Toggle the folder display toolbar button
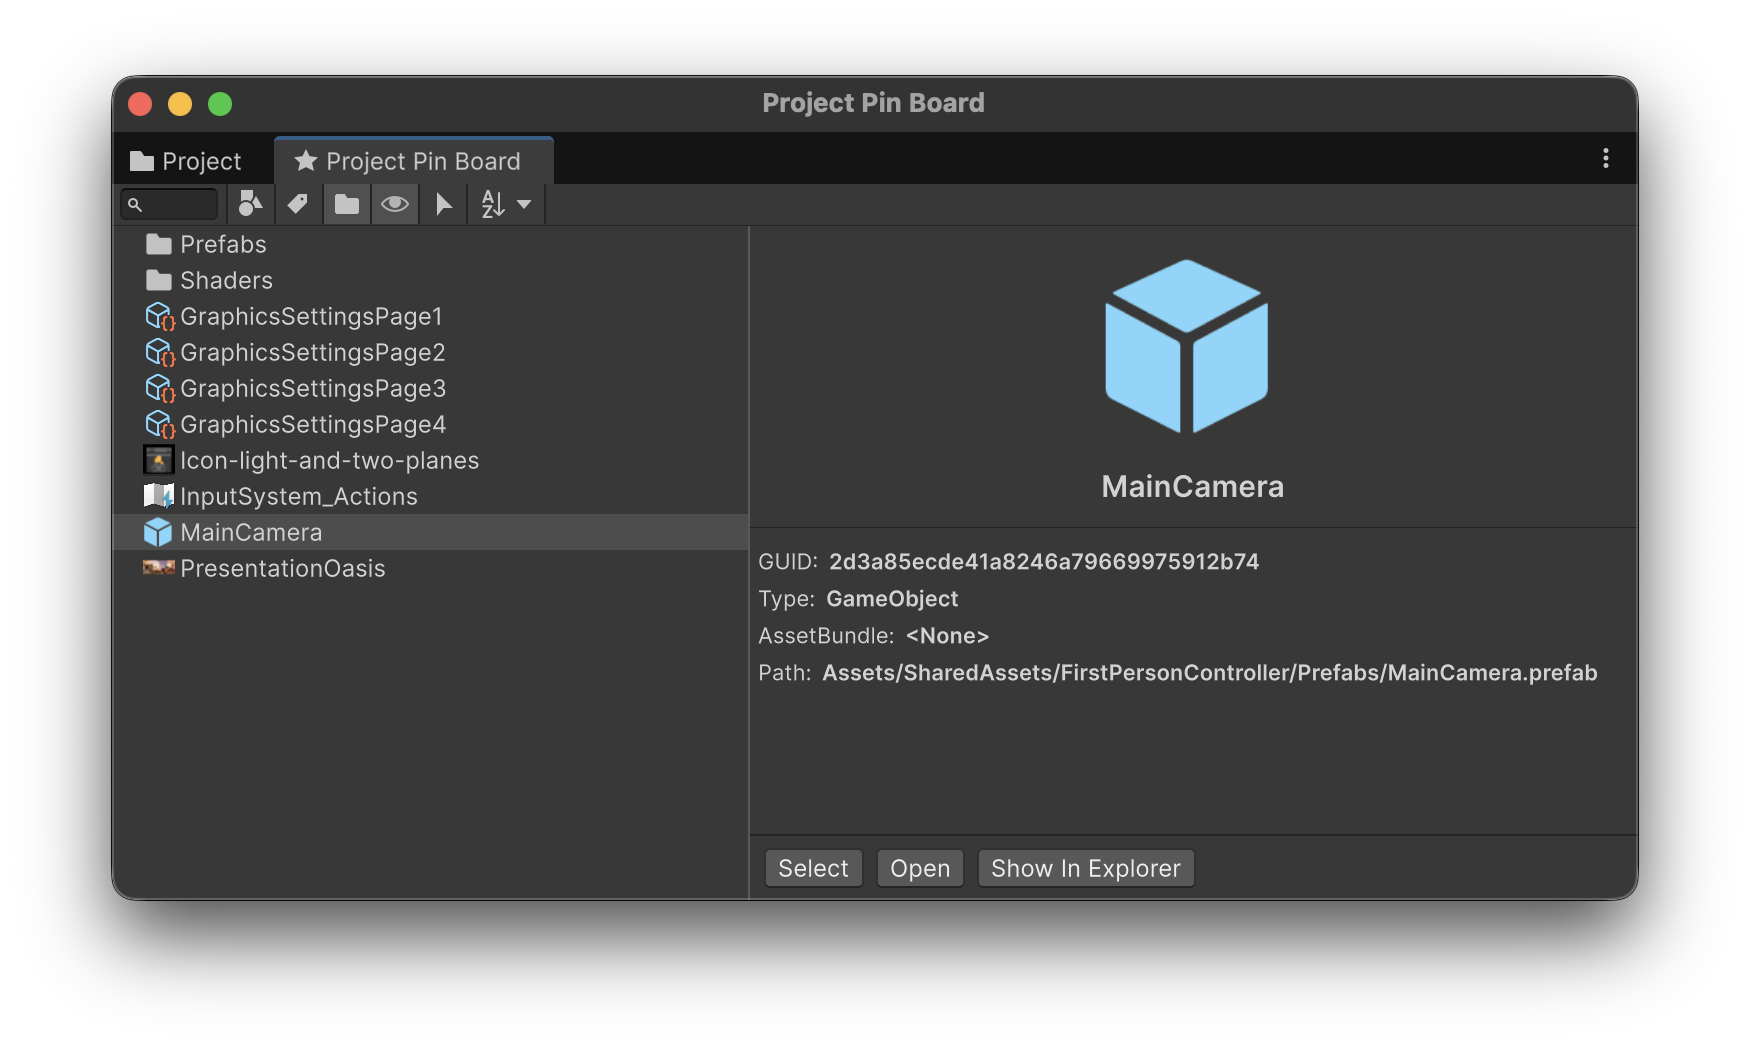The height and width of the screenshot is (1048, 1750). point(347,204)
